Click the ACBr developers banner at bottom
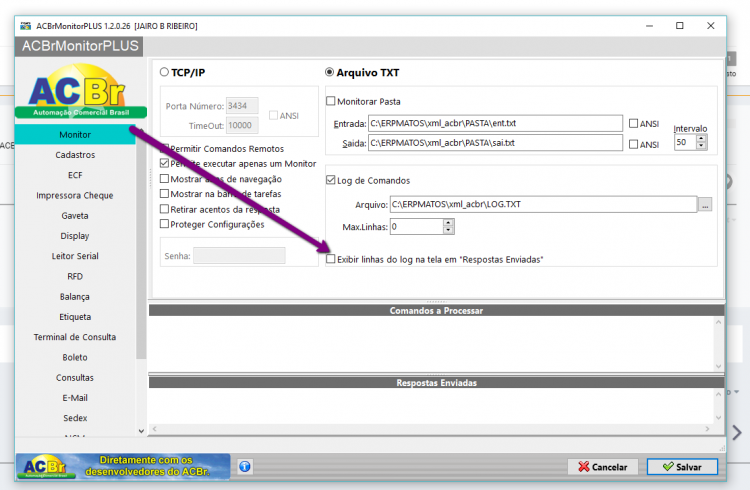The height and width of the screenshot is (490, 750). tap(123, 466)
